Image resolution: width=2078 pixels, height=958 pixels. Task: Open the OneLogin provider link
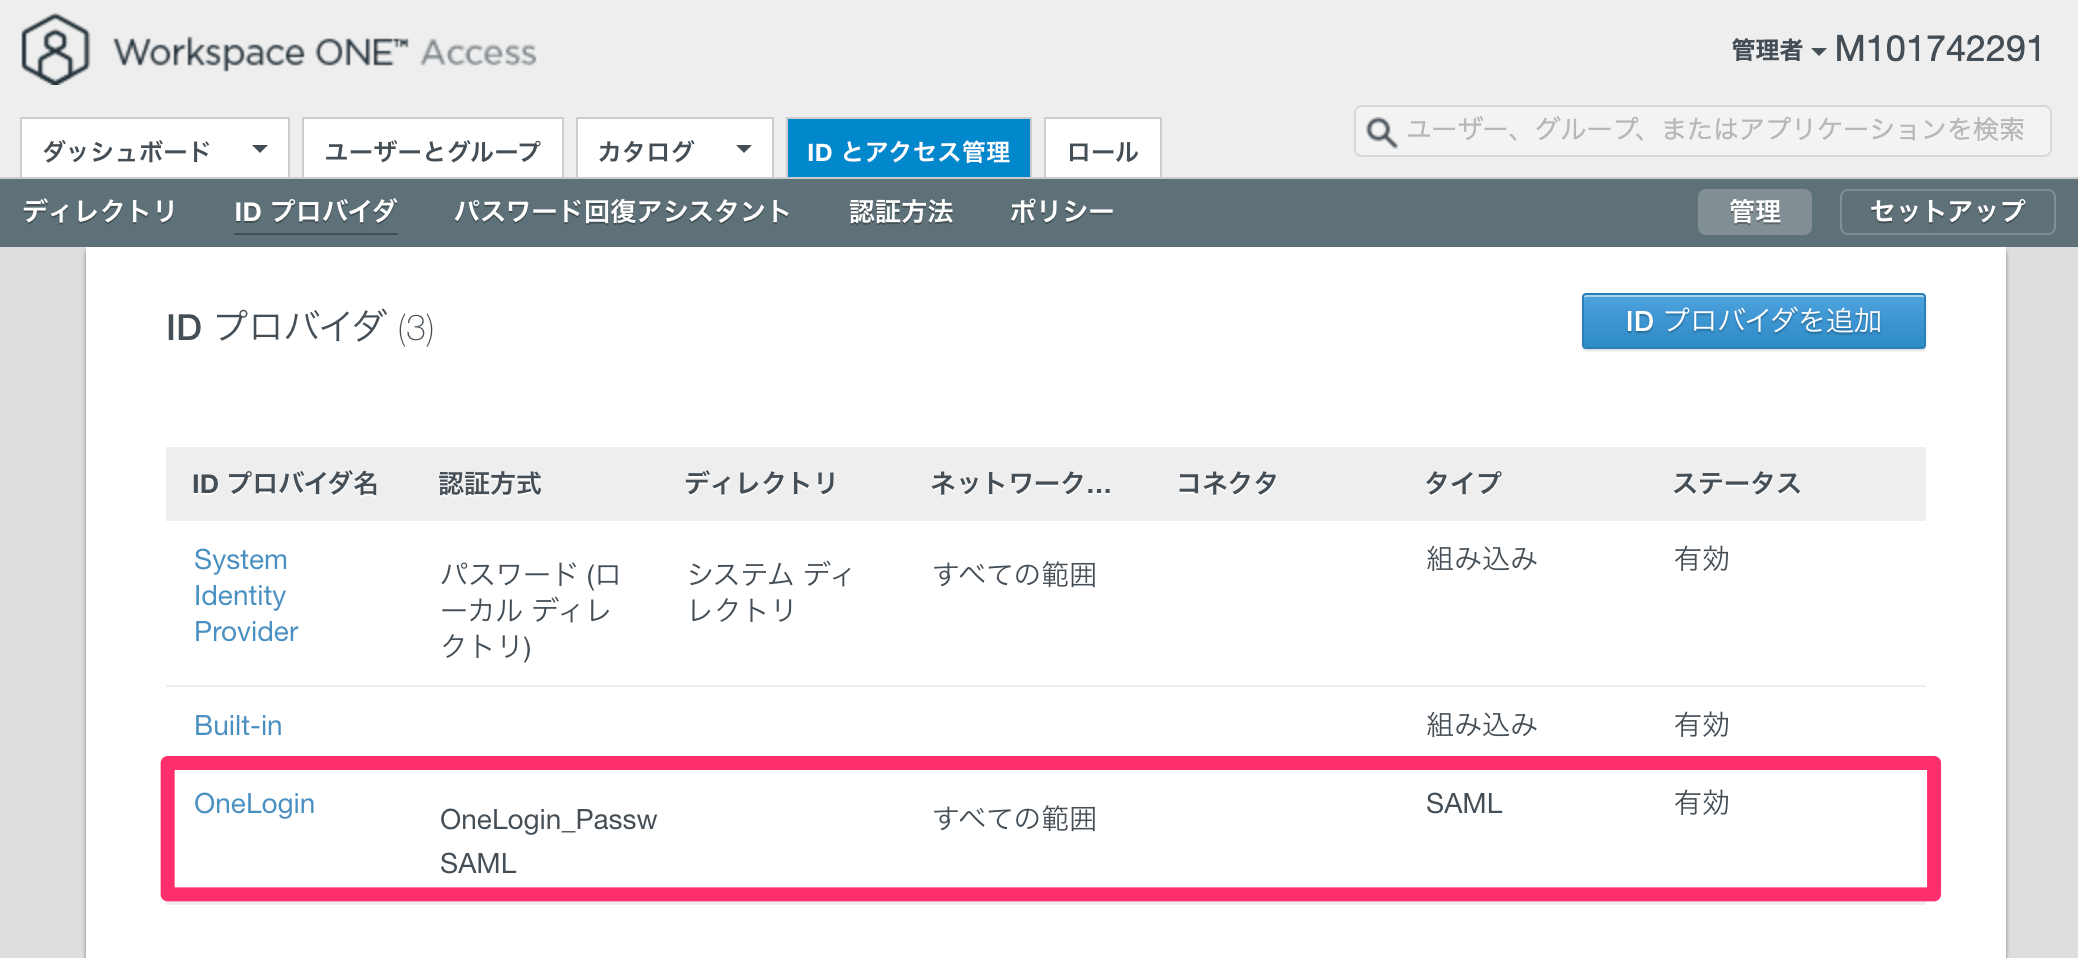pyautogui.click(x=254, y=803)
